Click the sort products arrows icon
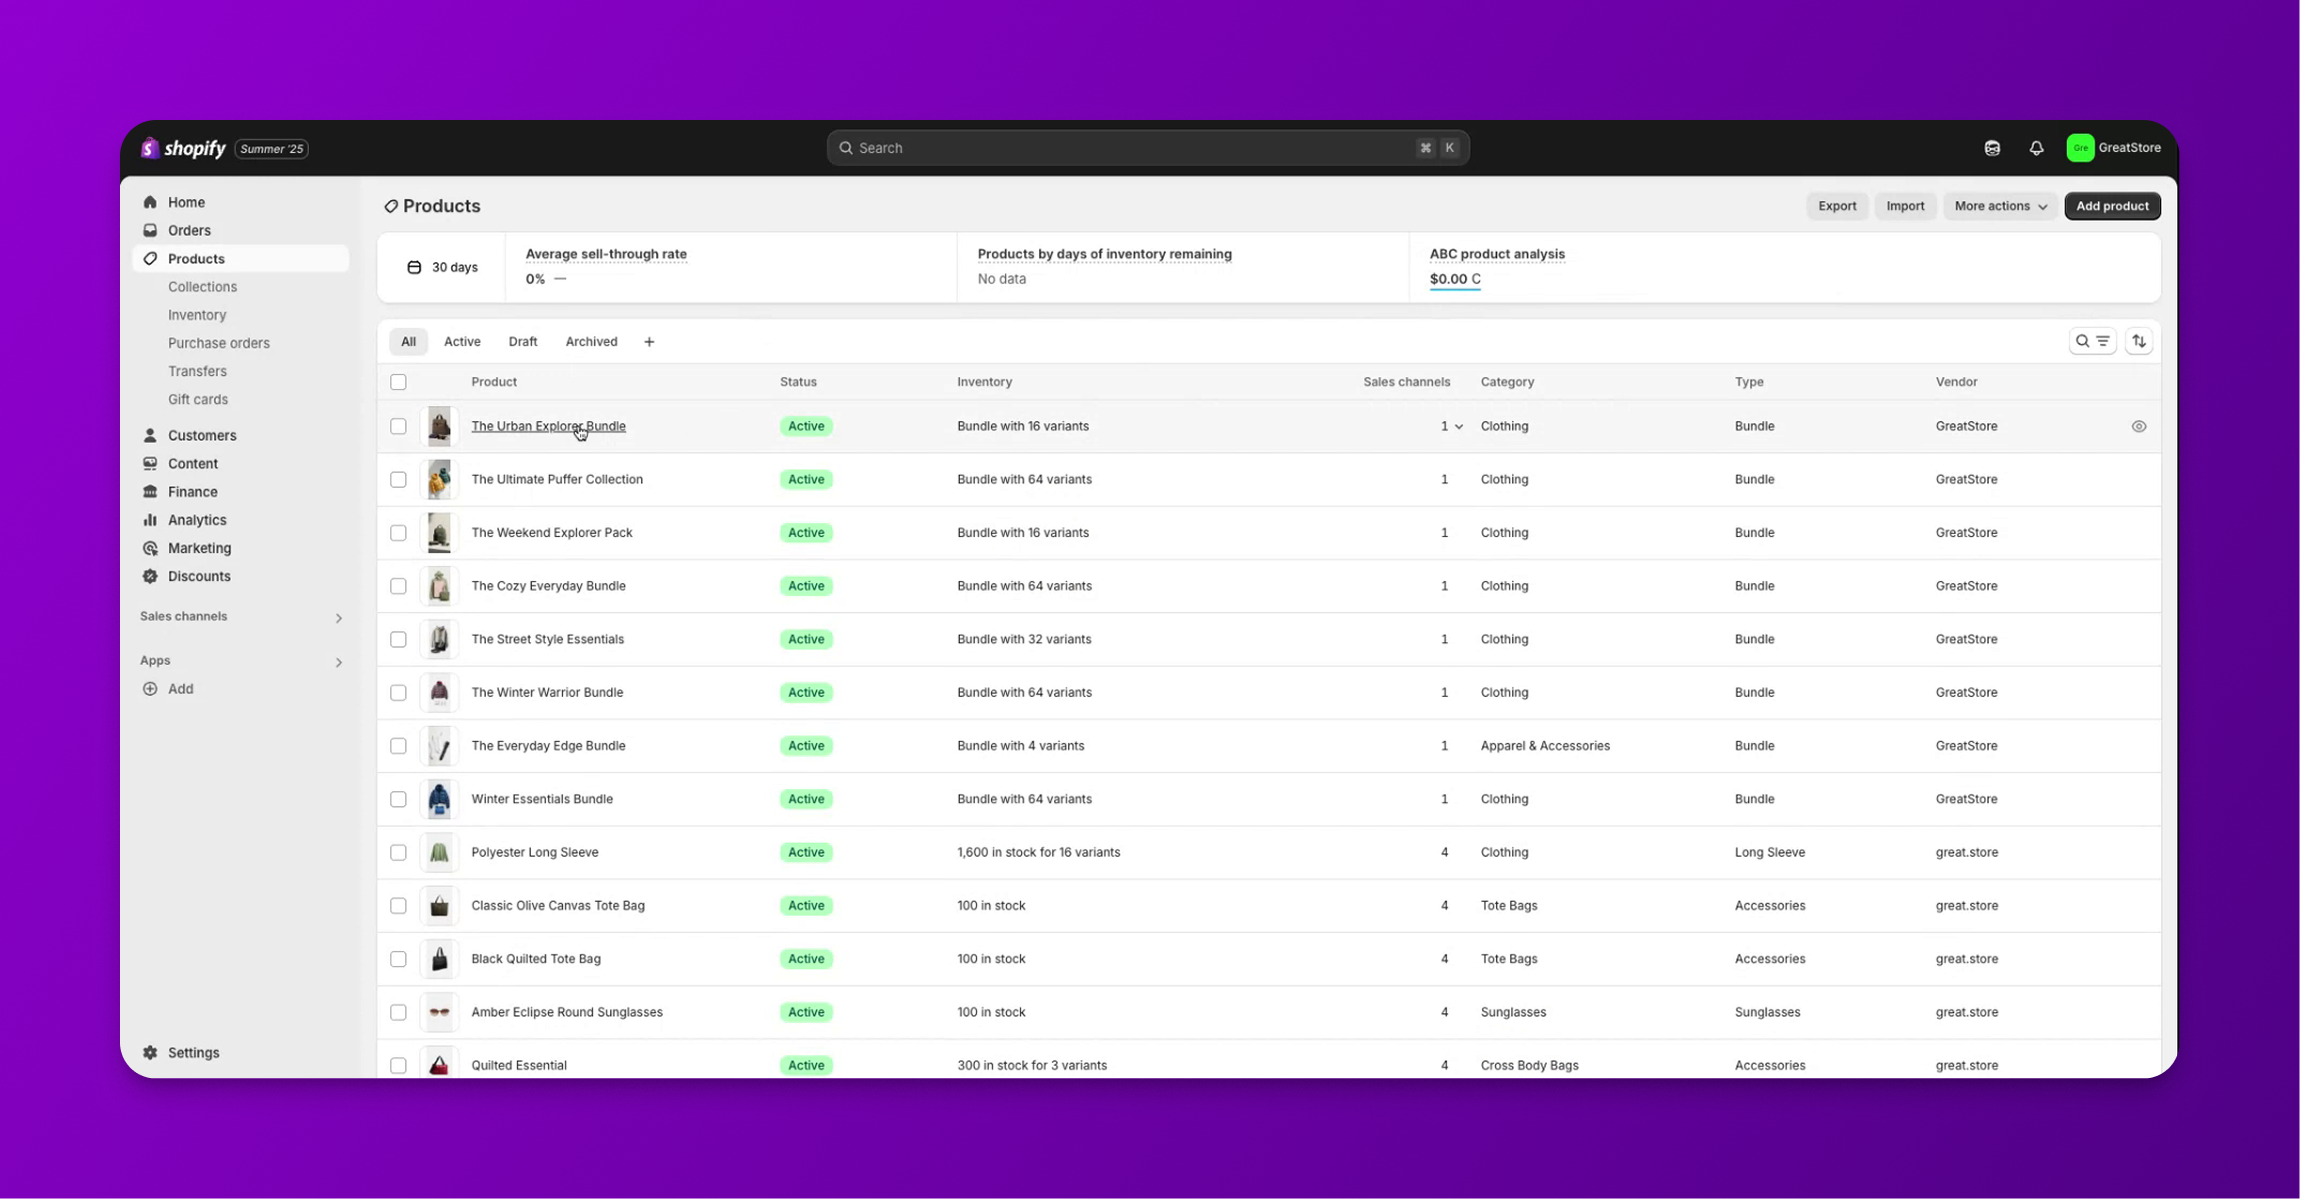Viewport: 2300px width, 1199px height. pyautogui.click(x=2138, y=341)
